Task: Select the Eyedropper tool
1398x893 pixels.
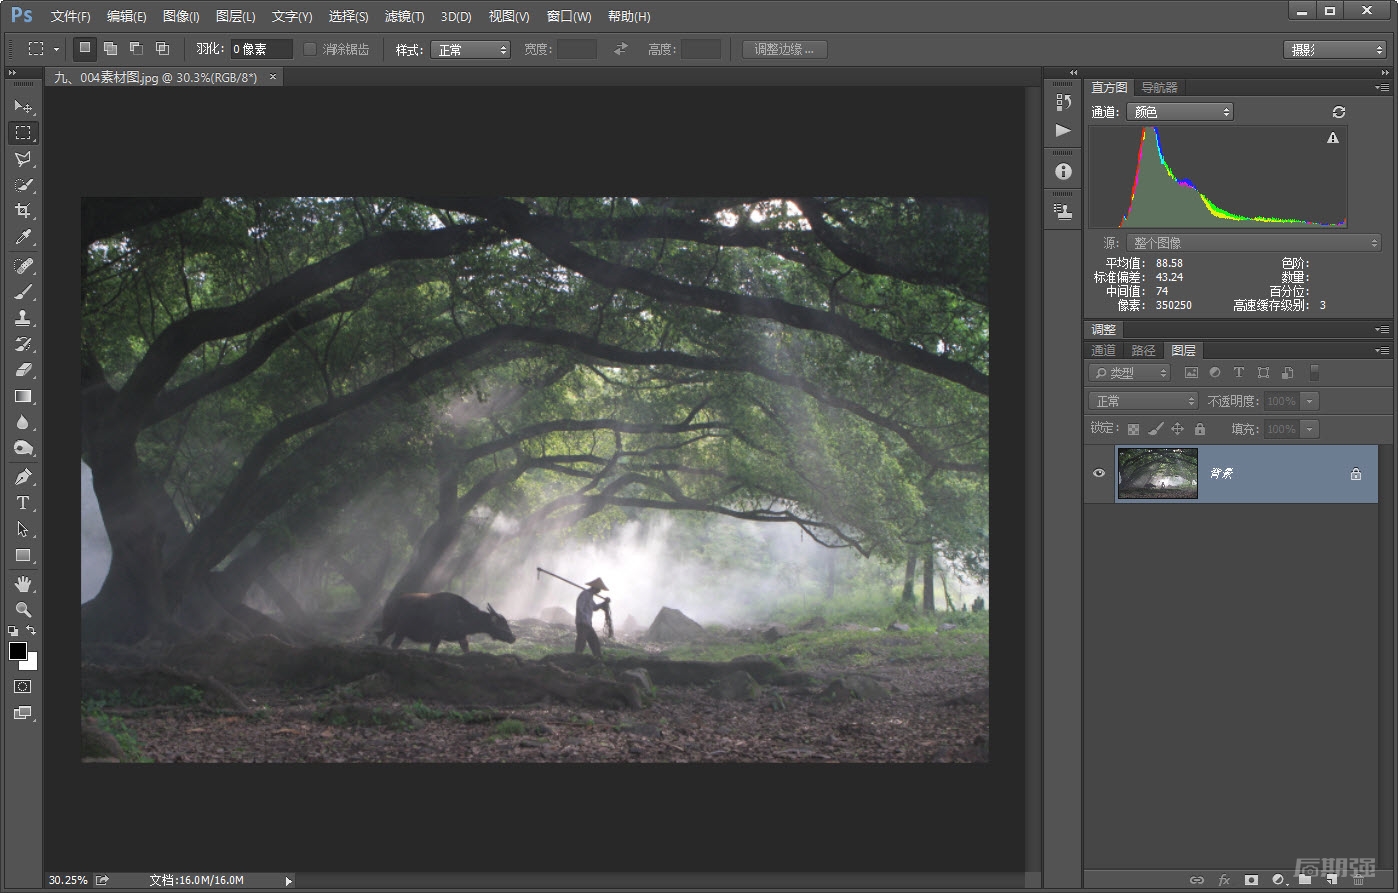Action: (22, 237)
